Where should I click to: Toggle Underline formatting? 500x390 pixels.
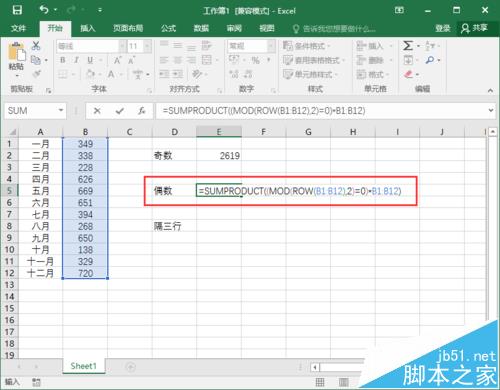90,60
